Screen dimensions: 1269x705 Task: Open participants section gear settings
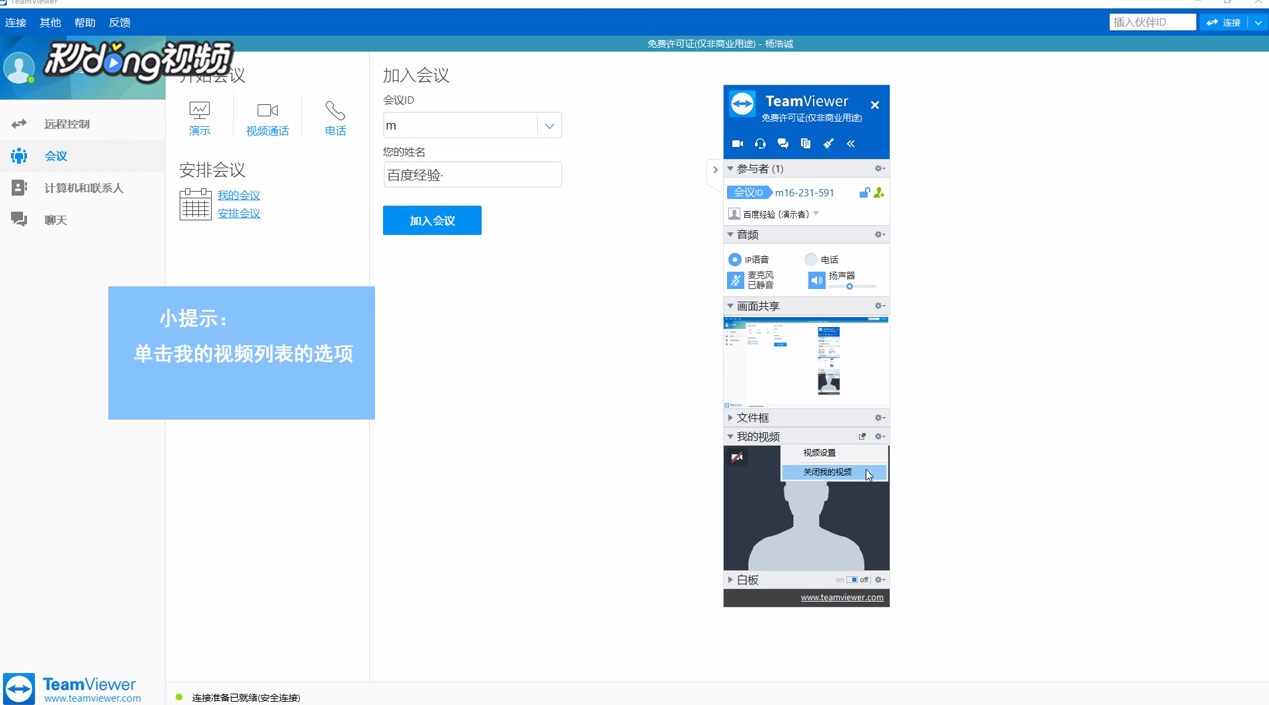coord(879,169)
